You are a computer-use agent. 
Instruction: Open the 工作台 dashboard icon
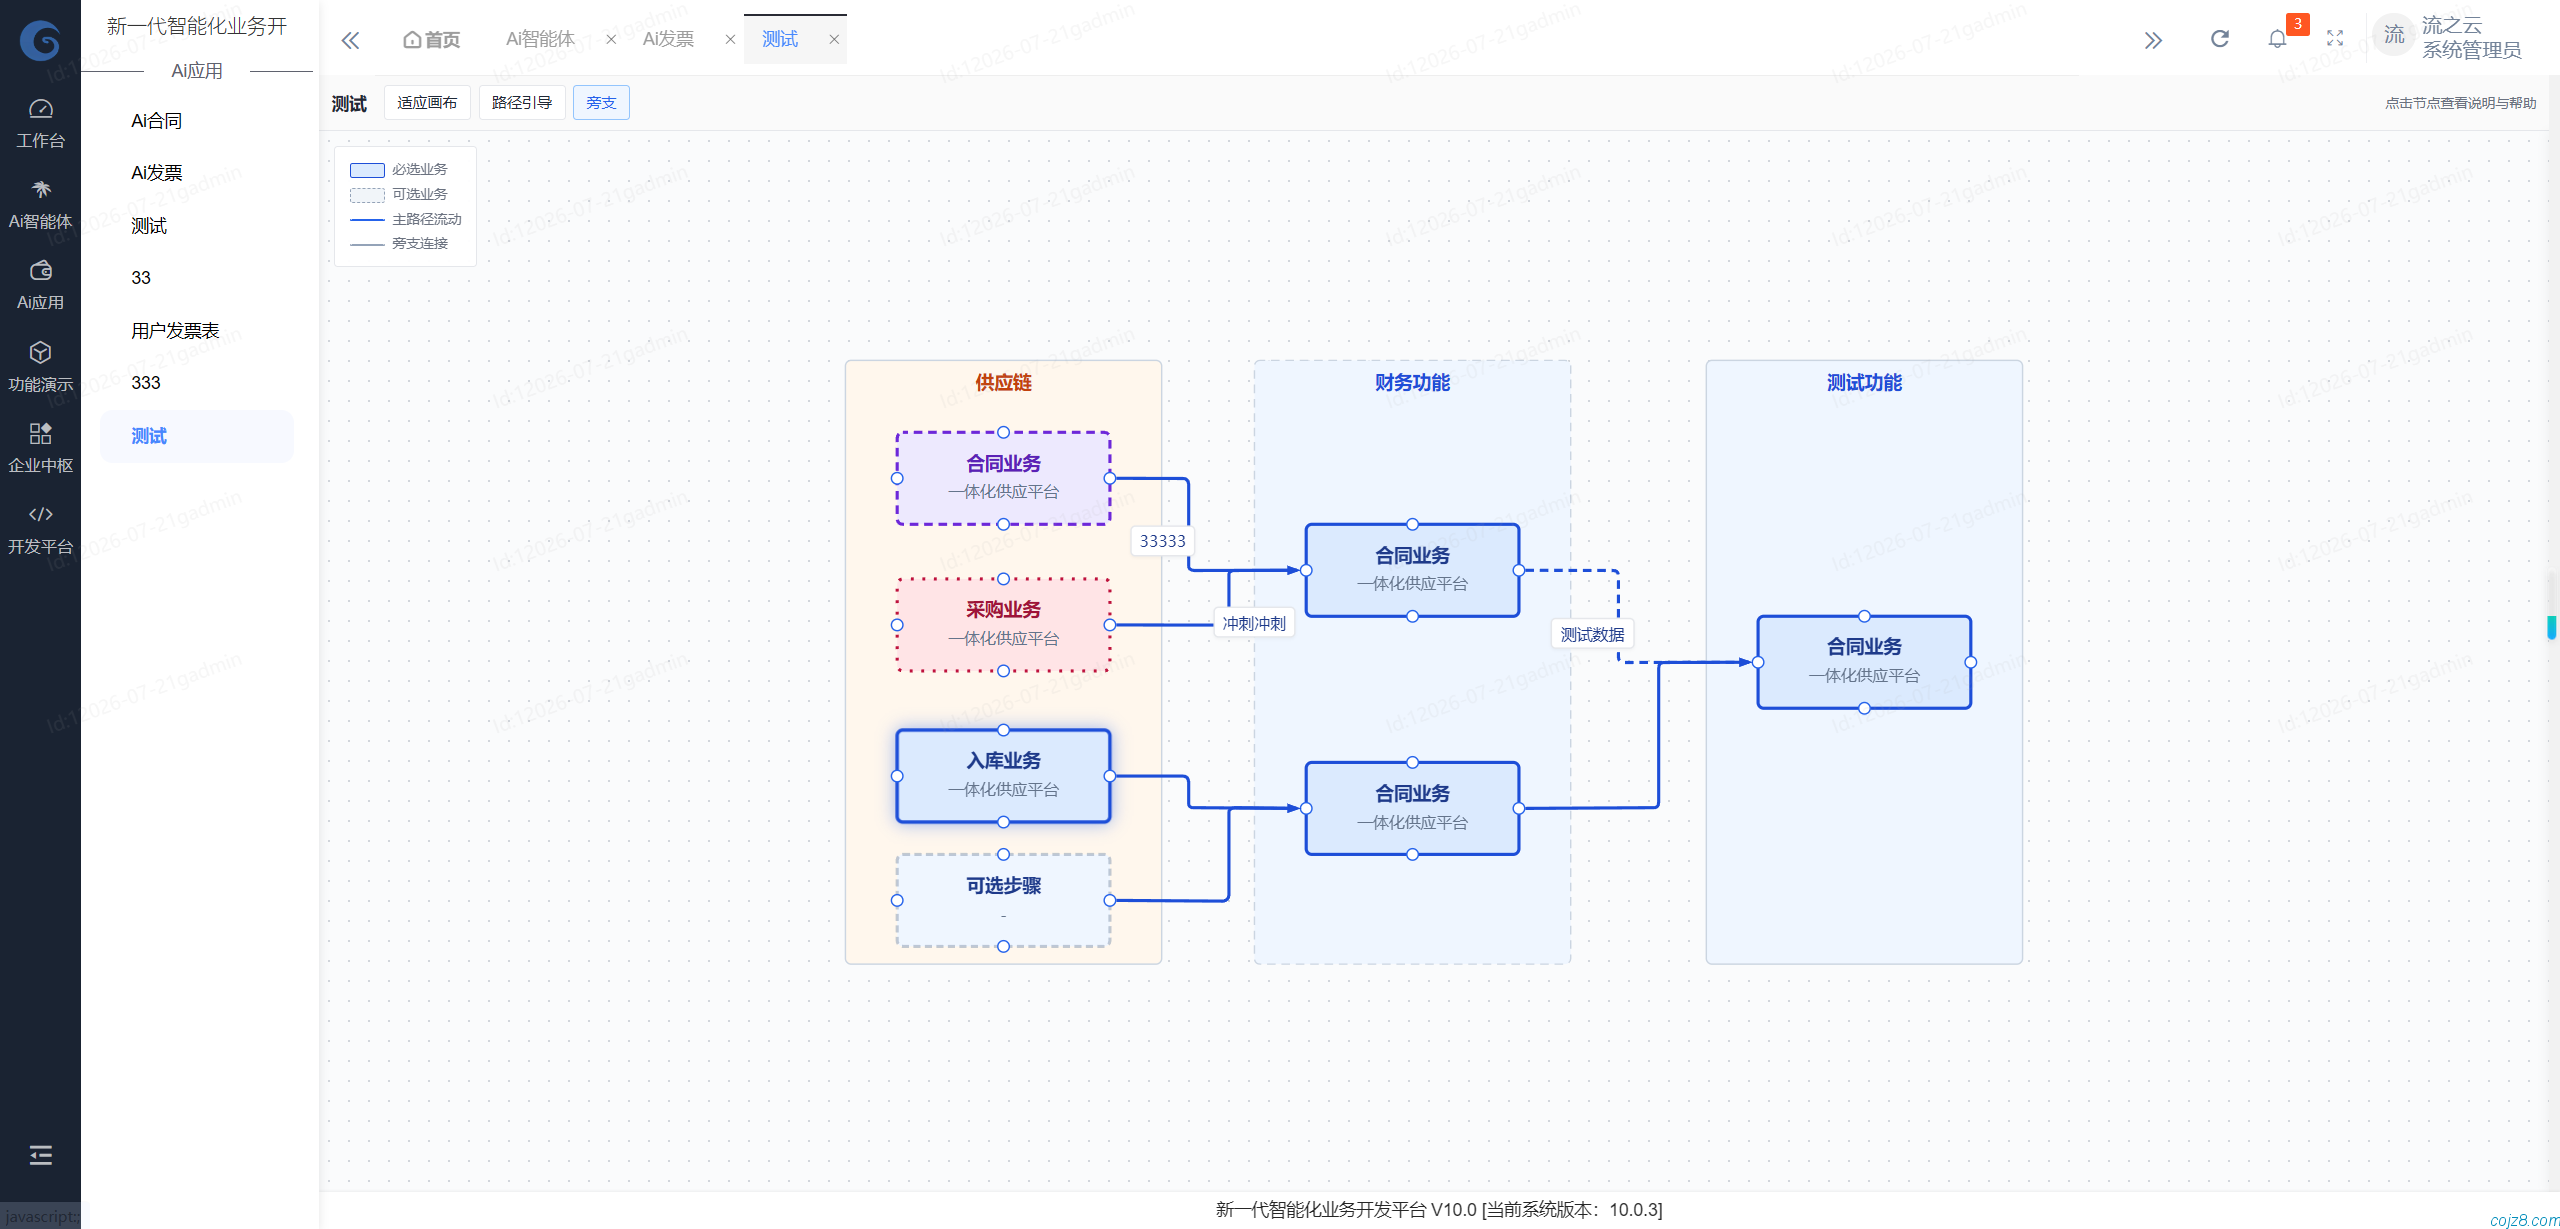[x=40, y=109]
